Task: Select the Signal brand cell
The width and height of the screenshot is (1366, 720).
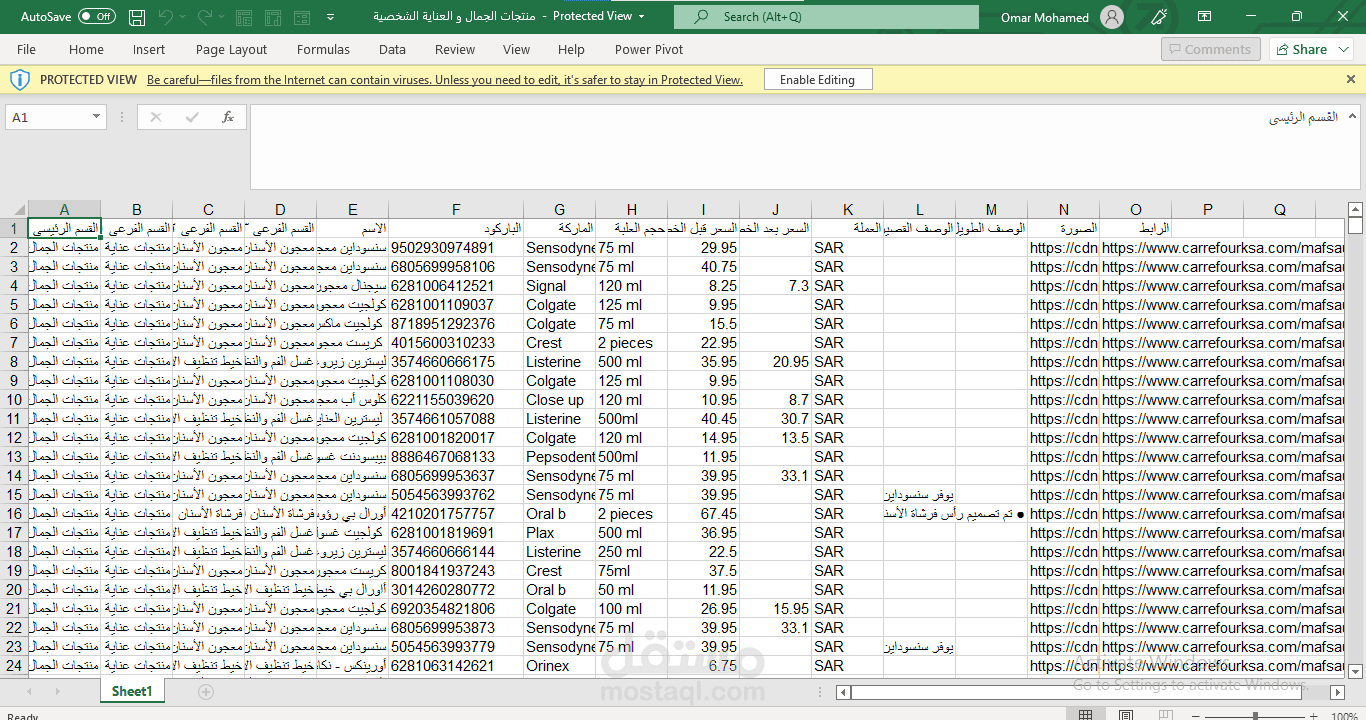Action: coord(559,285)
